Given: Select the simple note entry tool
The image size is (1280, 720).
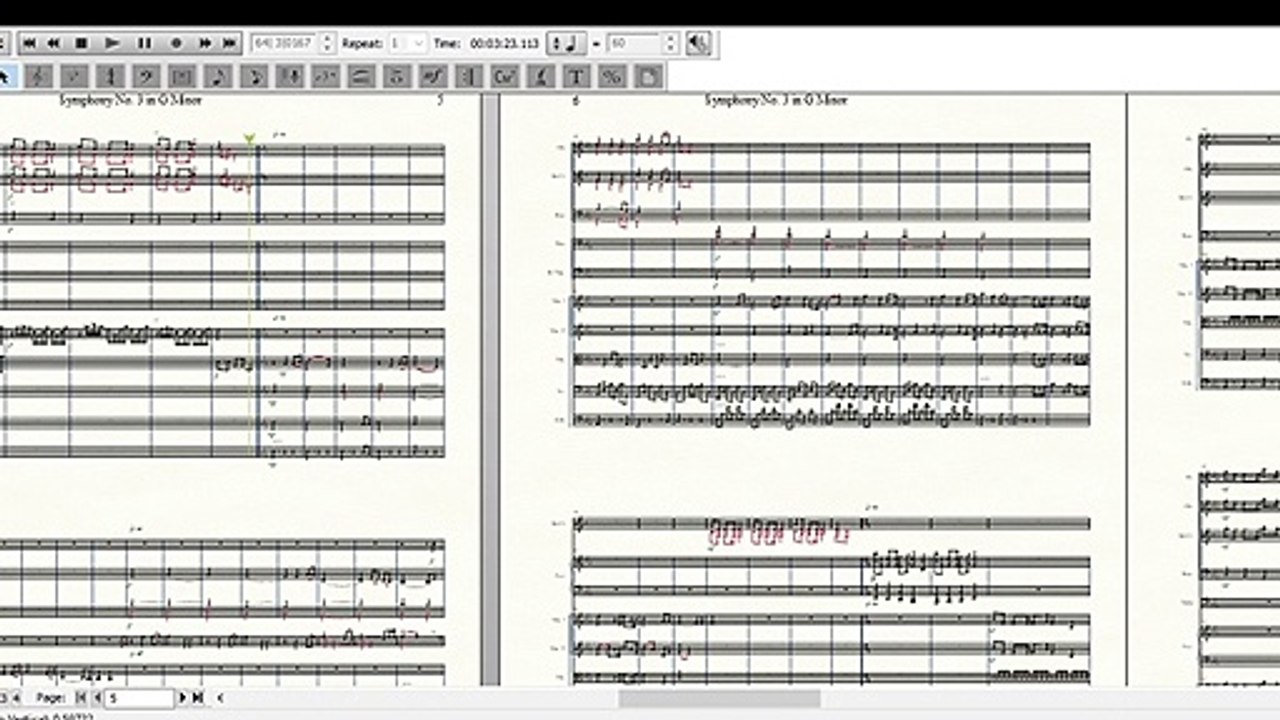Looking at the screenshot, I should tap(218, 76).
